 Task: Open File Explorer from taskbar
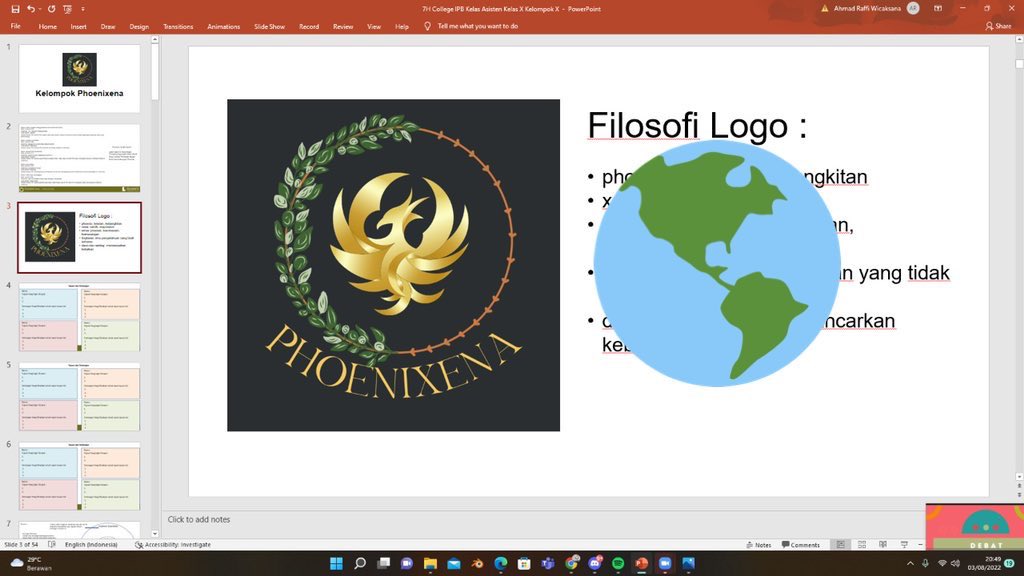pos(430,563)
